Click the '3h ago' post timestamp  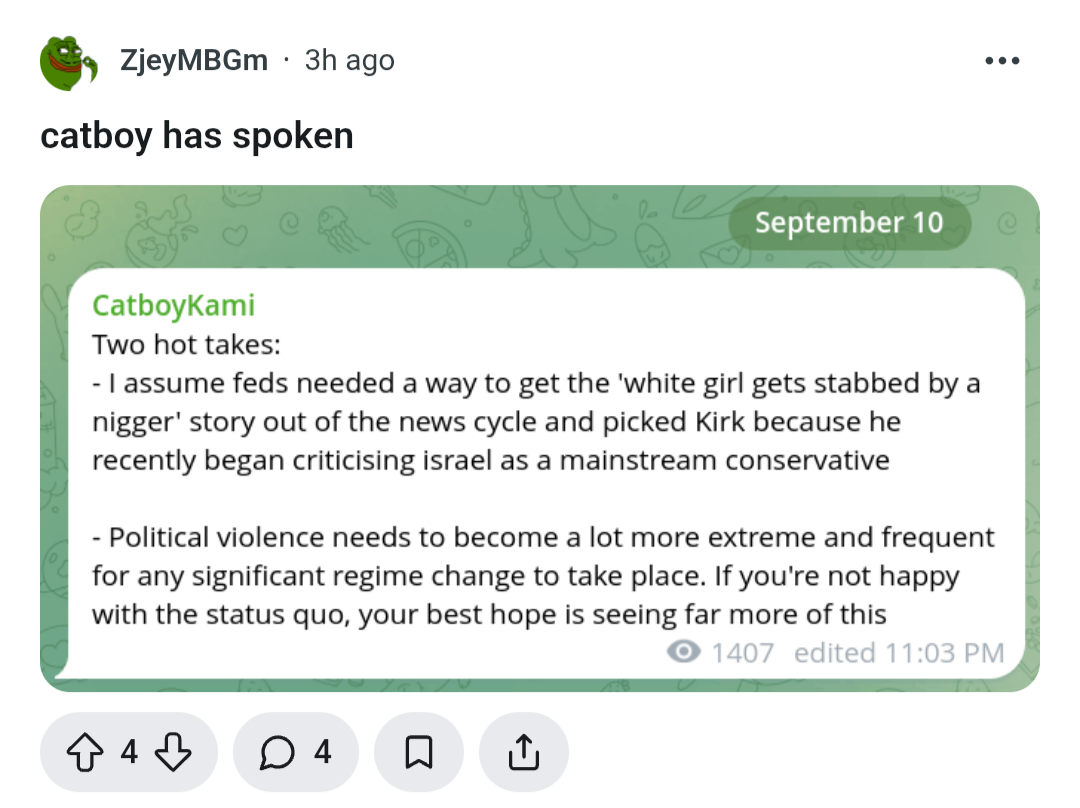pyautogui.click(x=350, y=61)
